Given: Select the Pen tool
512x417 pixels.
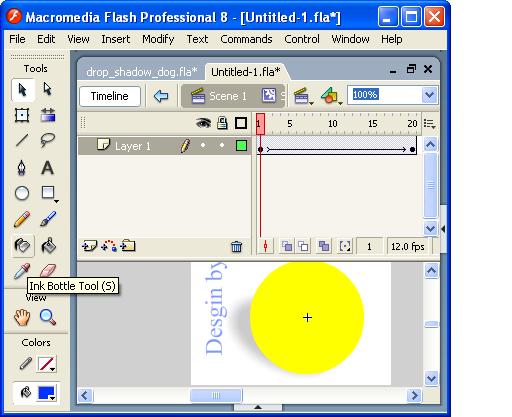Looking at the screenshot, I should coord(22,167).
